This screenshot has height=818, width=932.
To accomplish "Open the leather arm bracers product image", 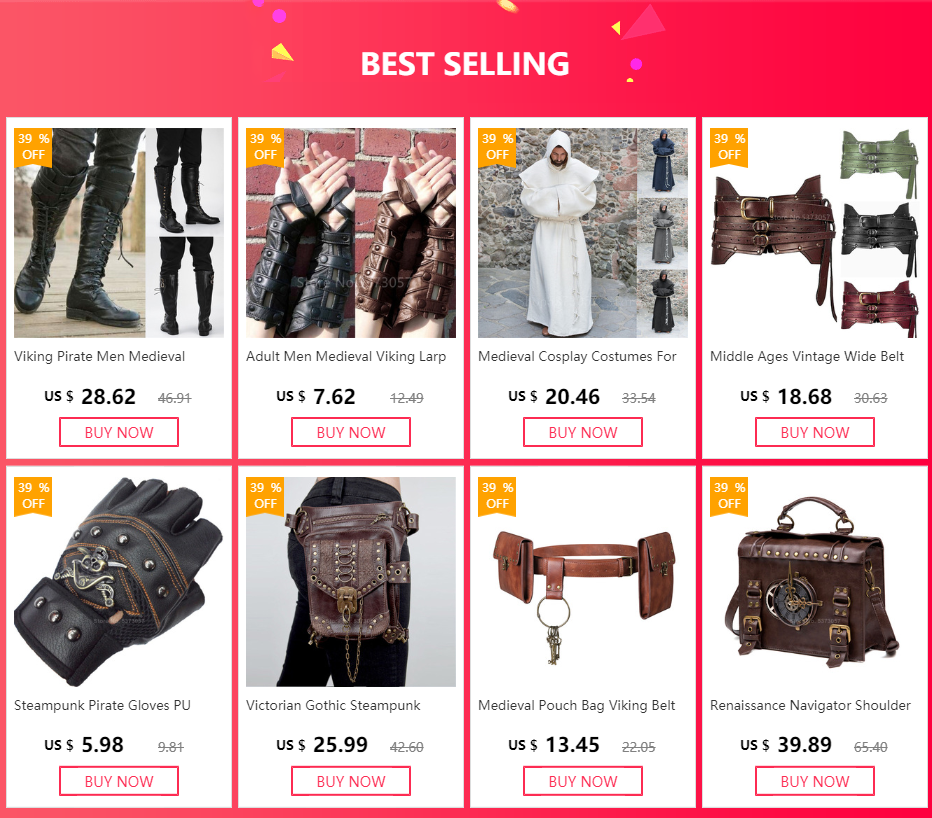I will pos(351,233).
